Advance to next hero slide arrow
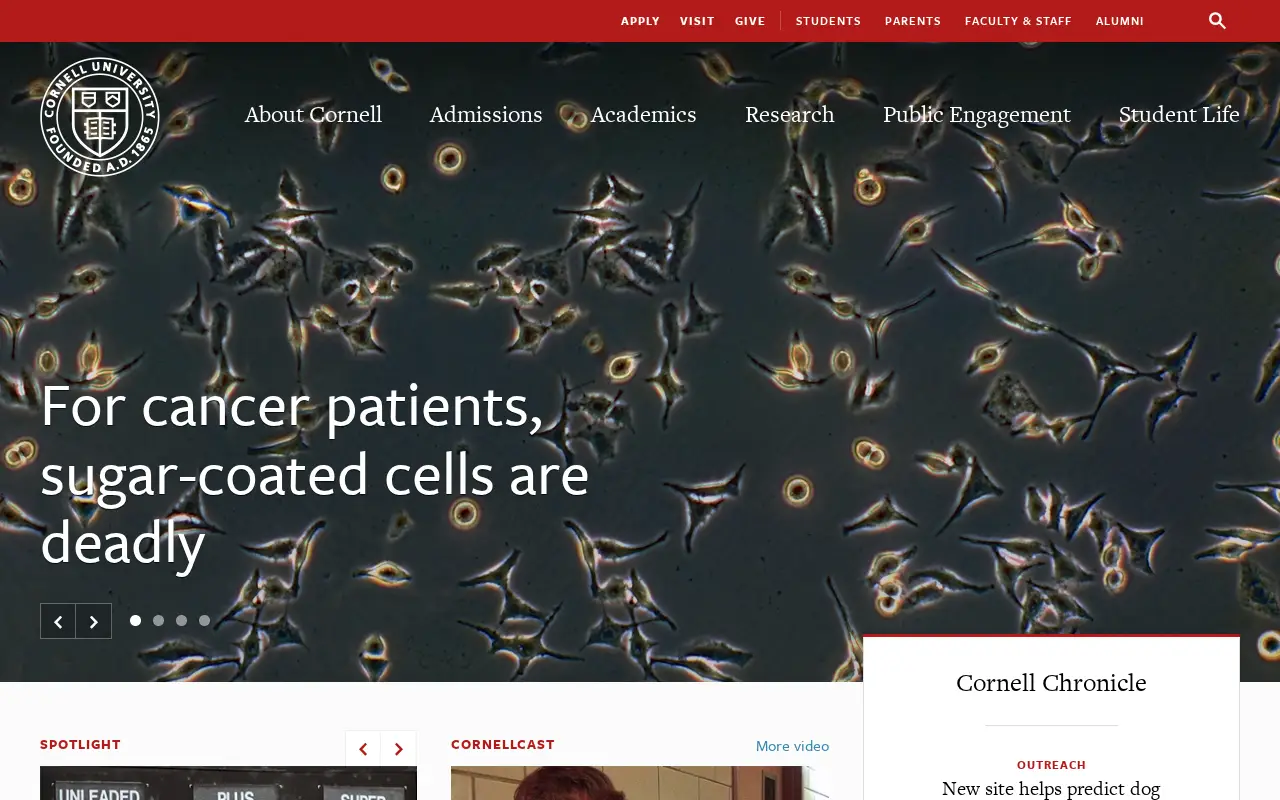This screenshot has width=1280, height=800. click(x=94, y=621)
